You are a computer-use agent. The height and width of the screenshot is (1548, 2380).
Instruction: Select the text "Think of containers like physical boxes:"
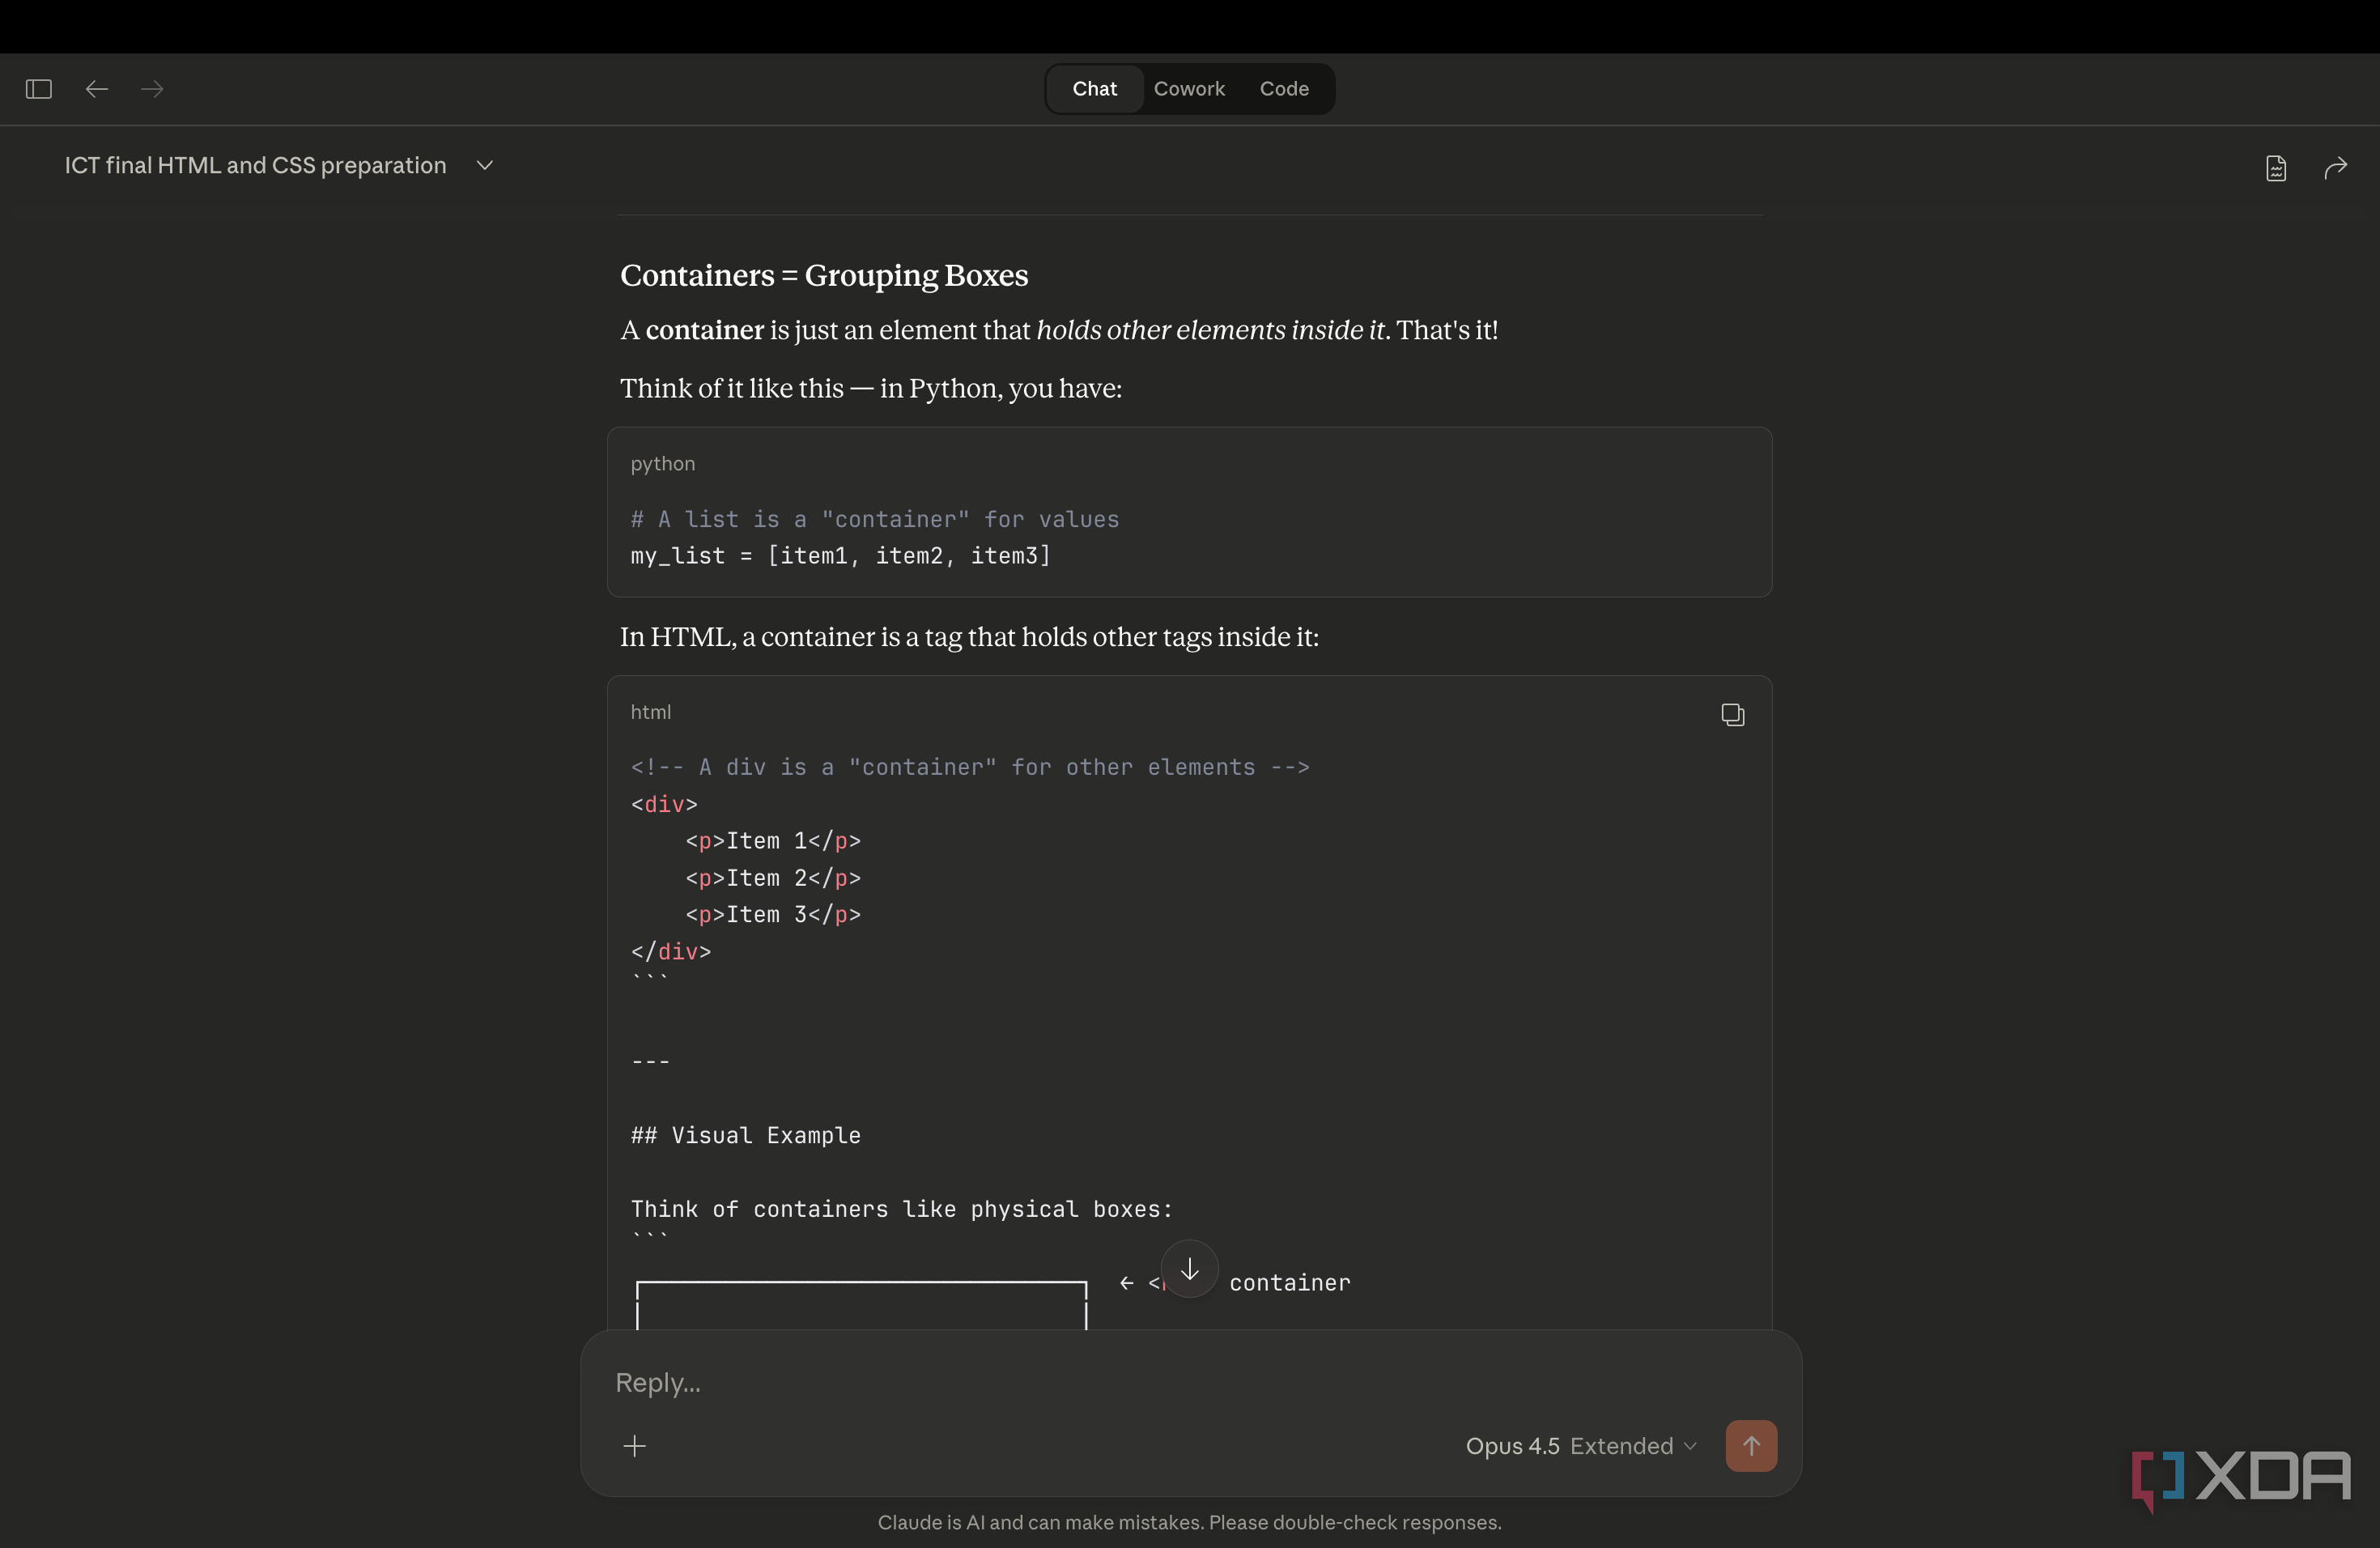(x=901, y=1209)
